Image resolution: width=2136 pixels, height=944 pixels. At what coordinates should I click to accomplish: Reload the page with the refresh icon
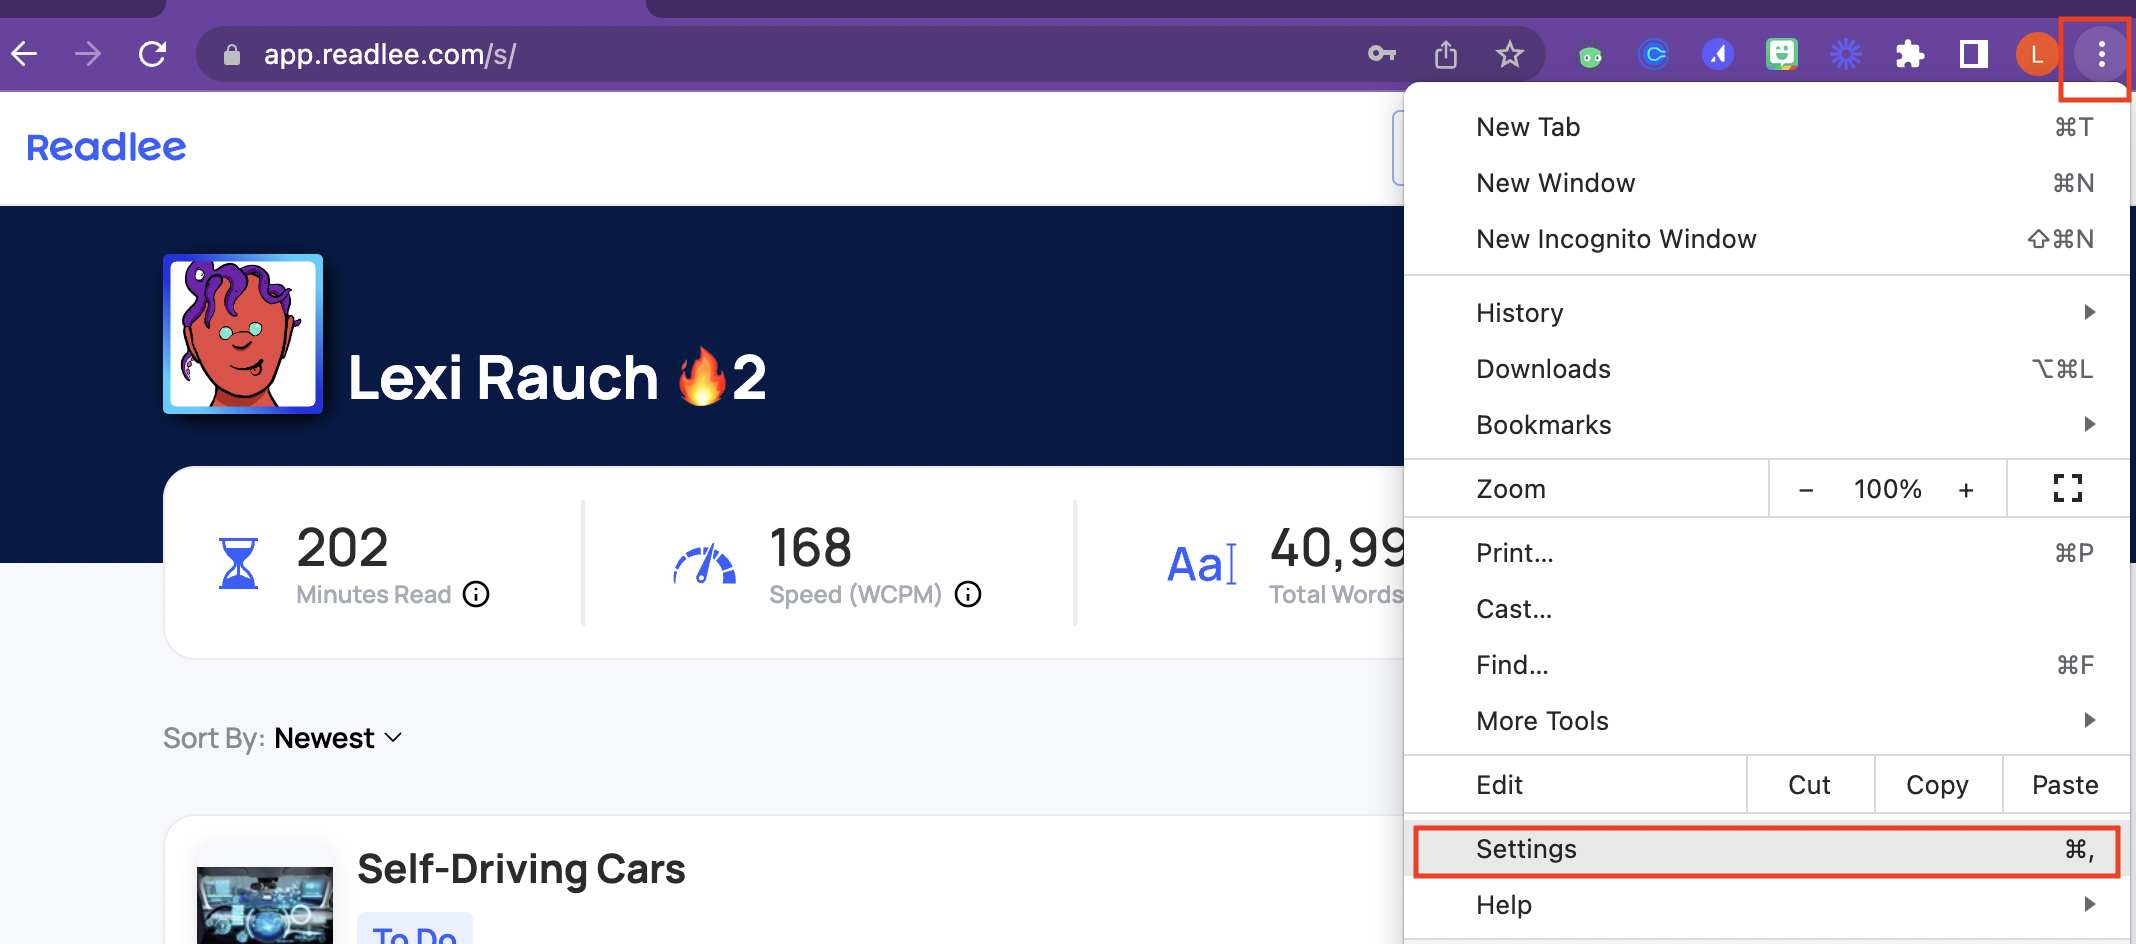[152, 54]
